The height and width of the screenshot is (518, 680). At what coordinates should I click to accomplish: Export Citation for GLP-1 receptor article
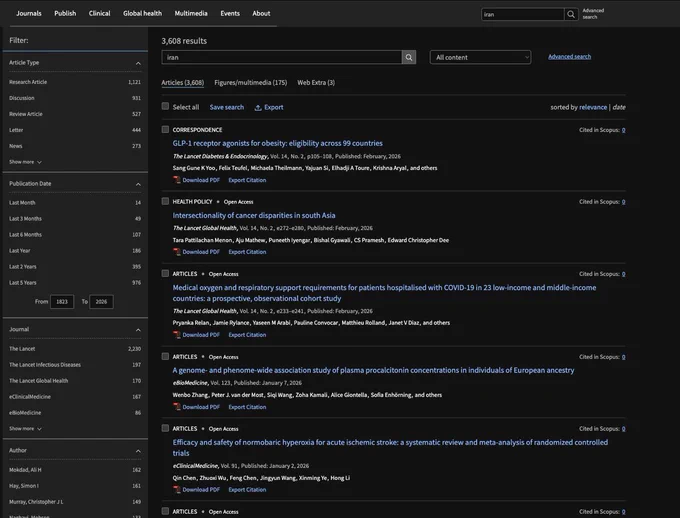(247, 180)
